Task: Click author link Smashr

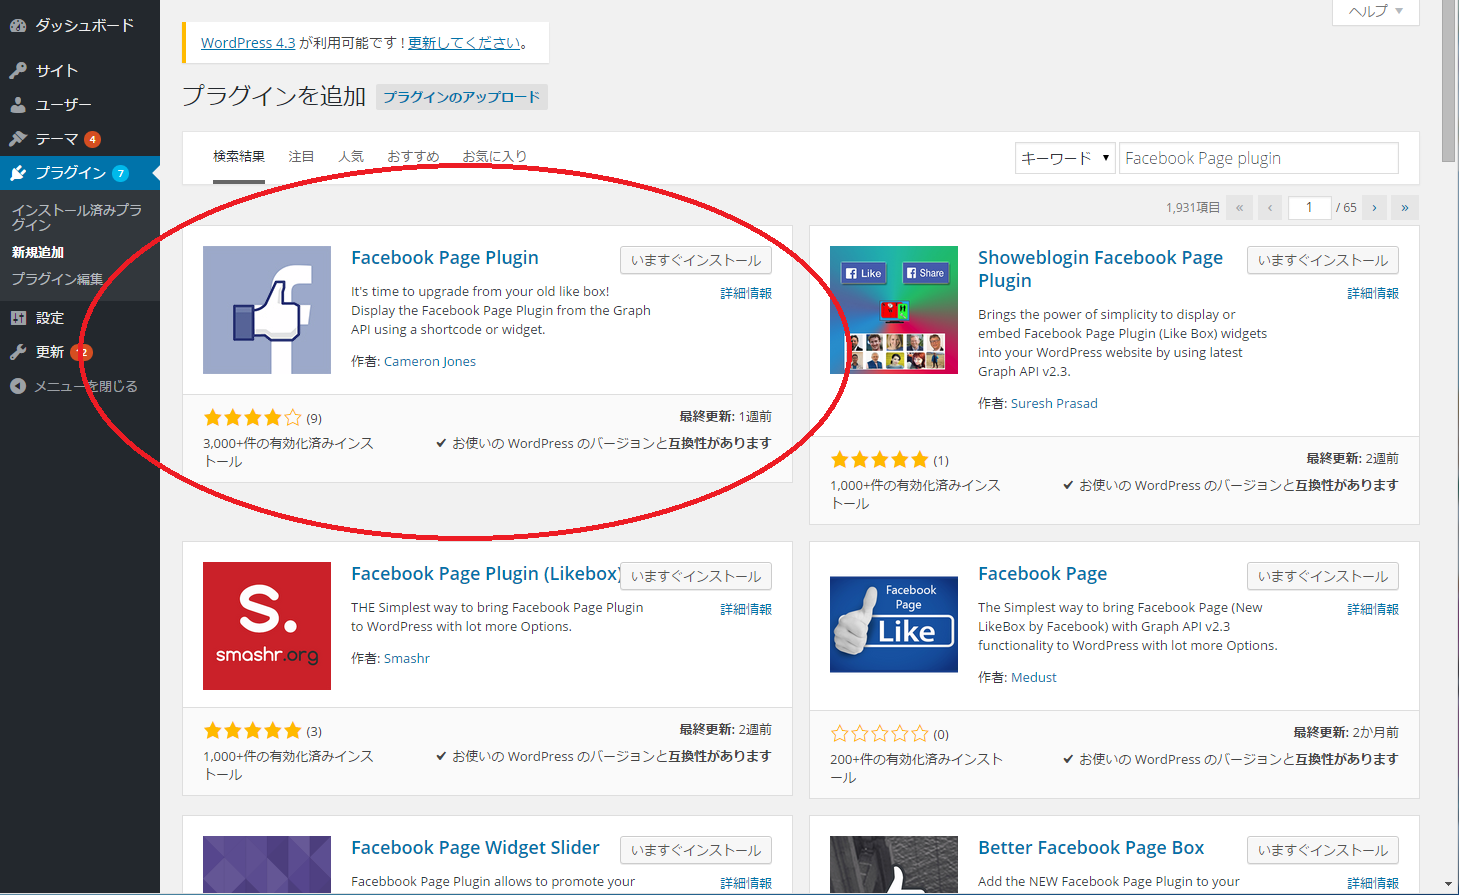Action: coord(407,659)
